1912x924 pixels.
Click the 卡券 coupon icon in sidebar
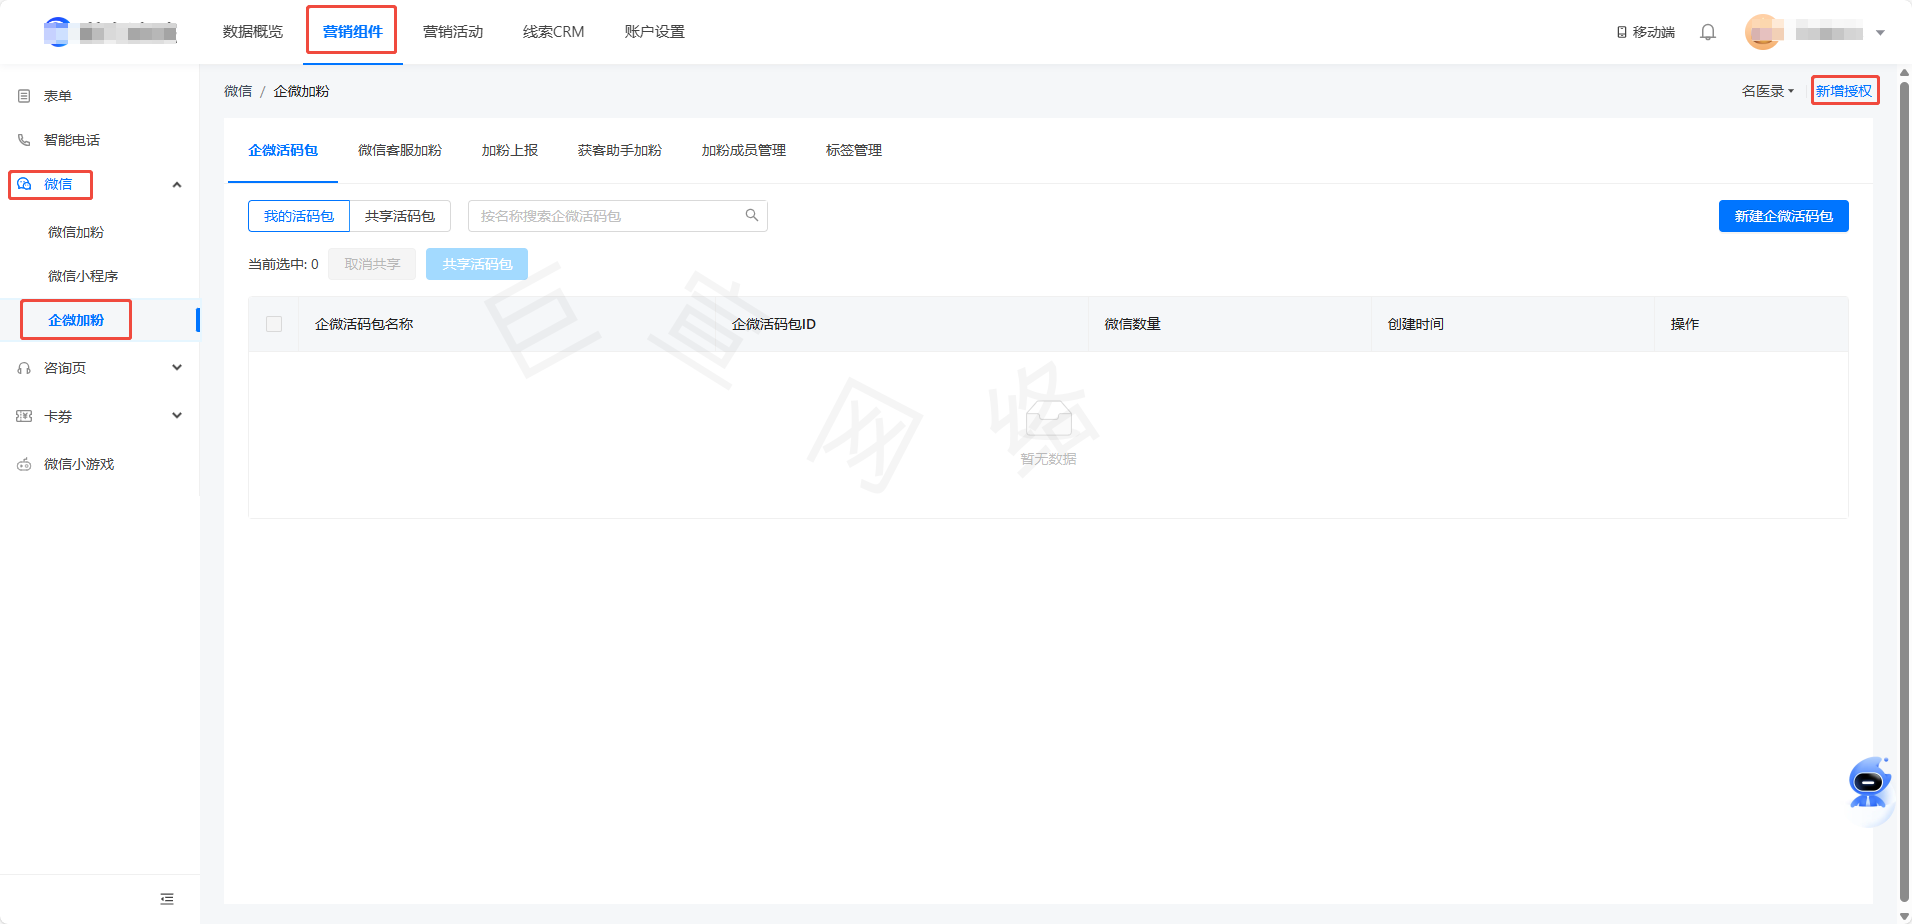[23, 415]
